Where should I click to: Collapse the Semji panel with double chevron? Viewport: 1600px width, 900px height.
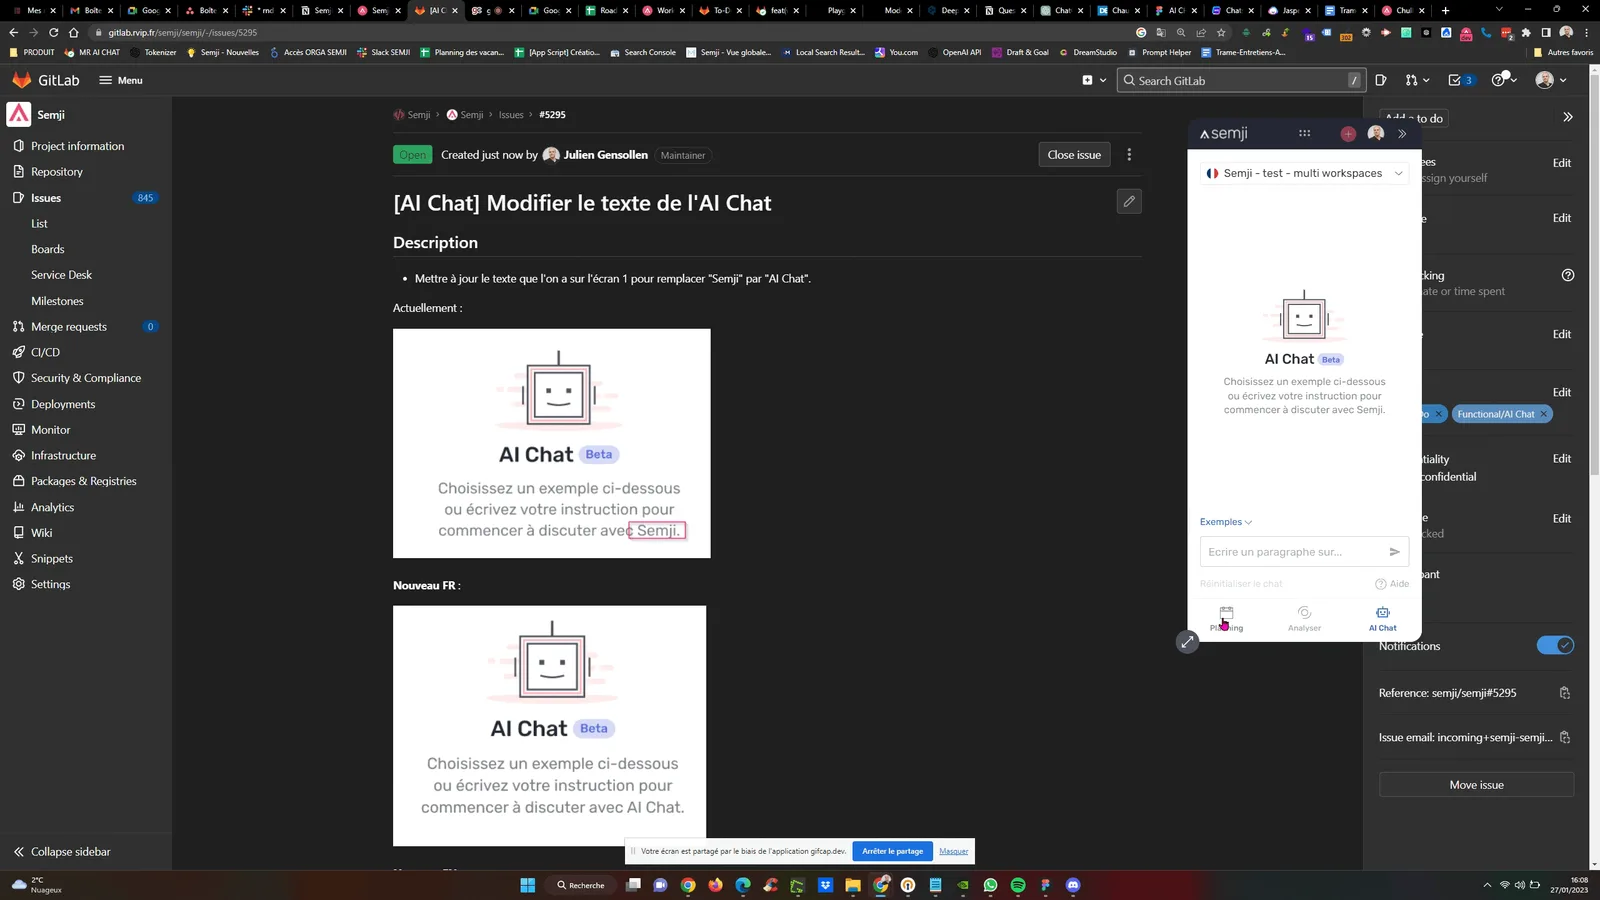1402,134
